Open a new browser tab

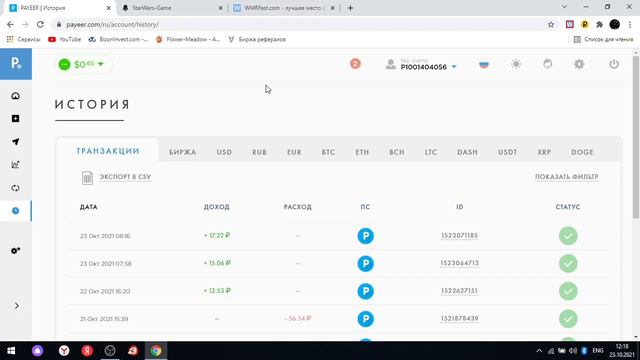pos(350,8)
